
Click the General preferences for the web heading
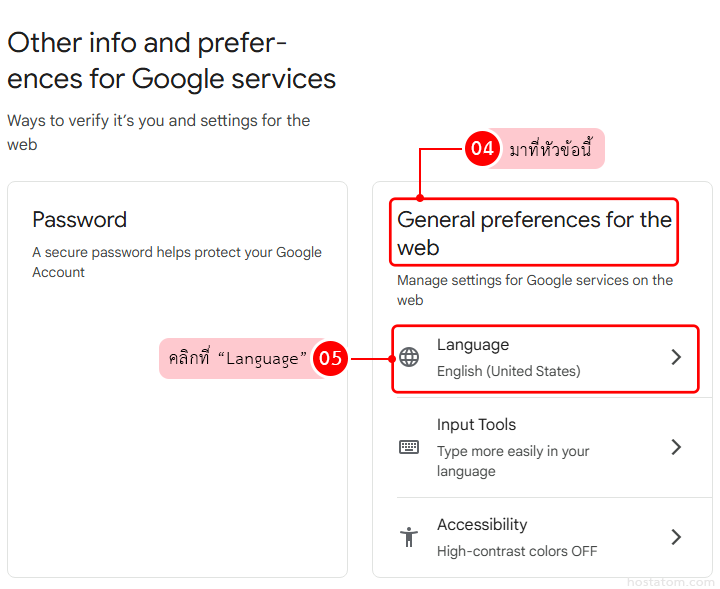(x=534, y=233)
